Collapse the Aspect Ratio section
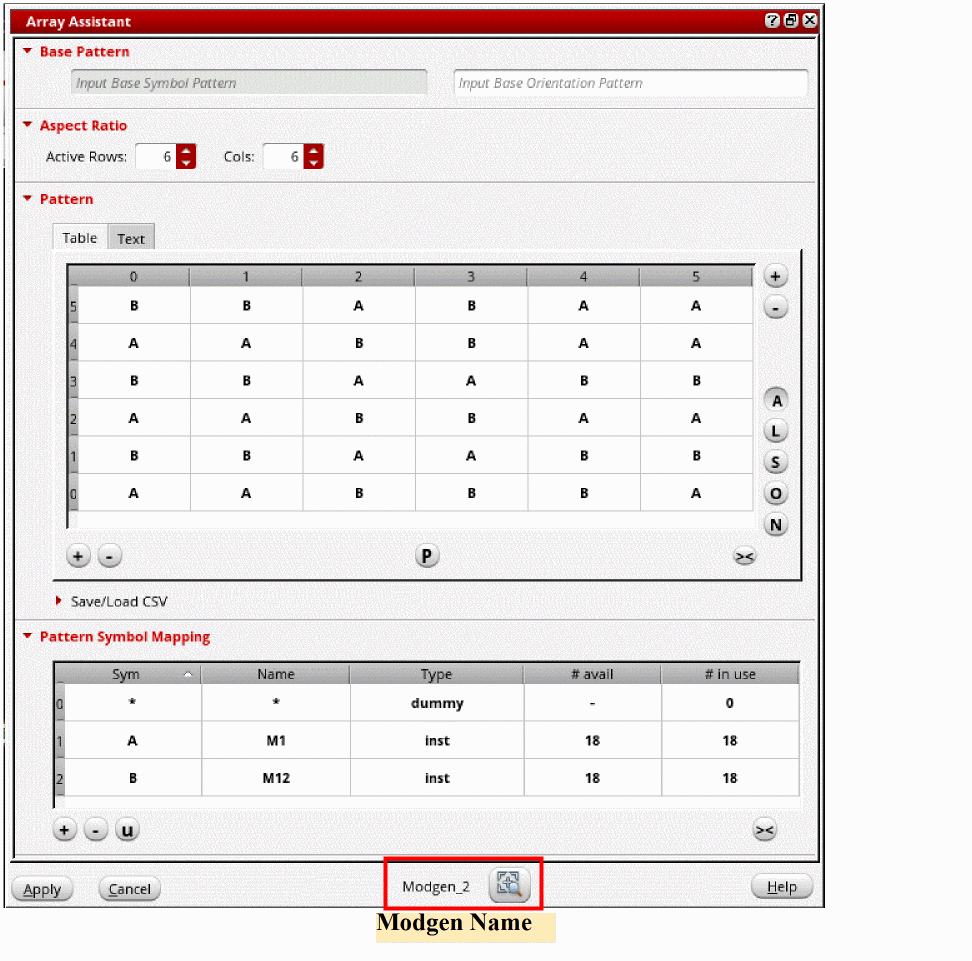972x961 pixels. point(27,125)
